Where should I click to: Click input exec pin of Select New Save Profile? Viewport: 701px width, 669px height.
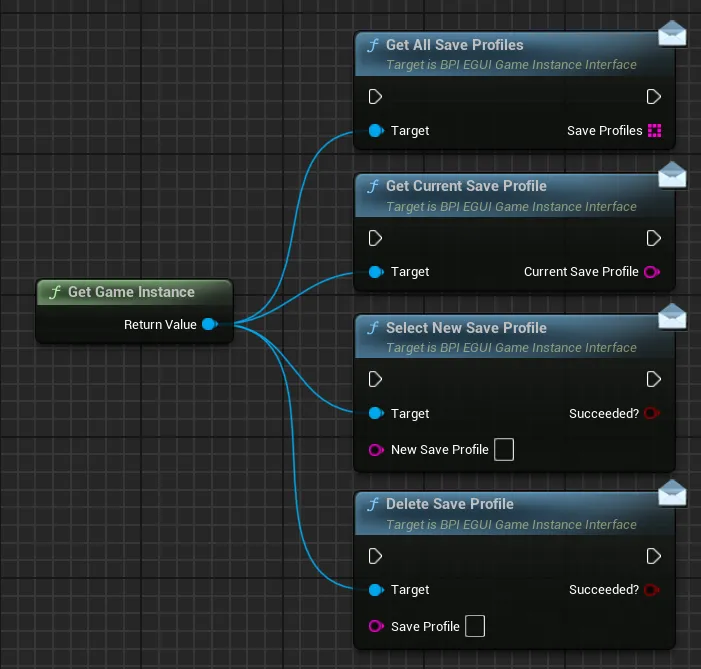pyautogui.click(x=375, y=379)
